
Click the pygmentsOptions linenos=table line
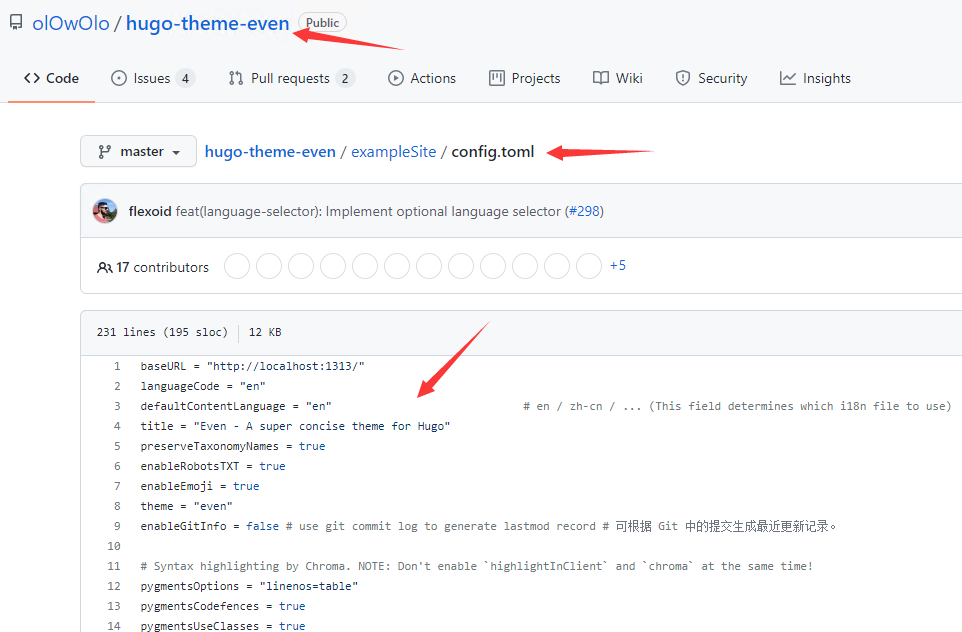point(250,586)
